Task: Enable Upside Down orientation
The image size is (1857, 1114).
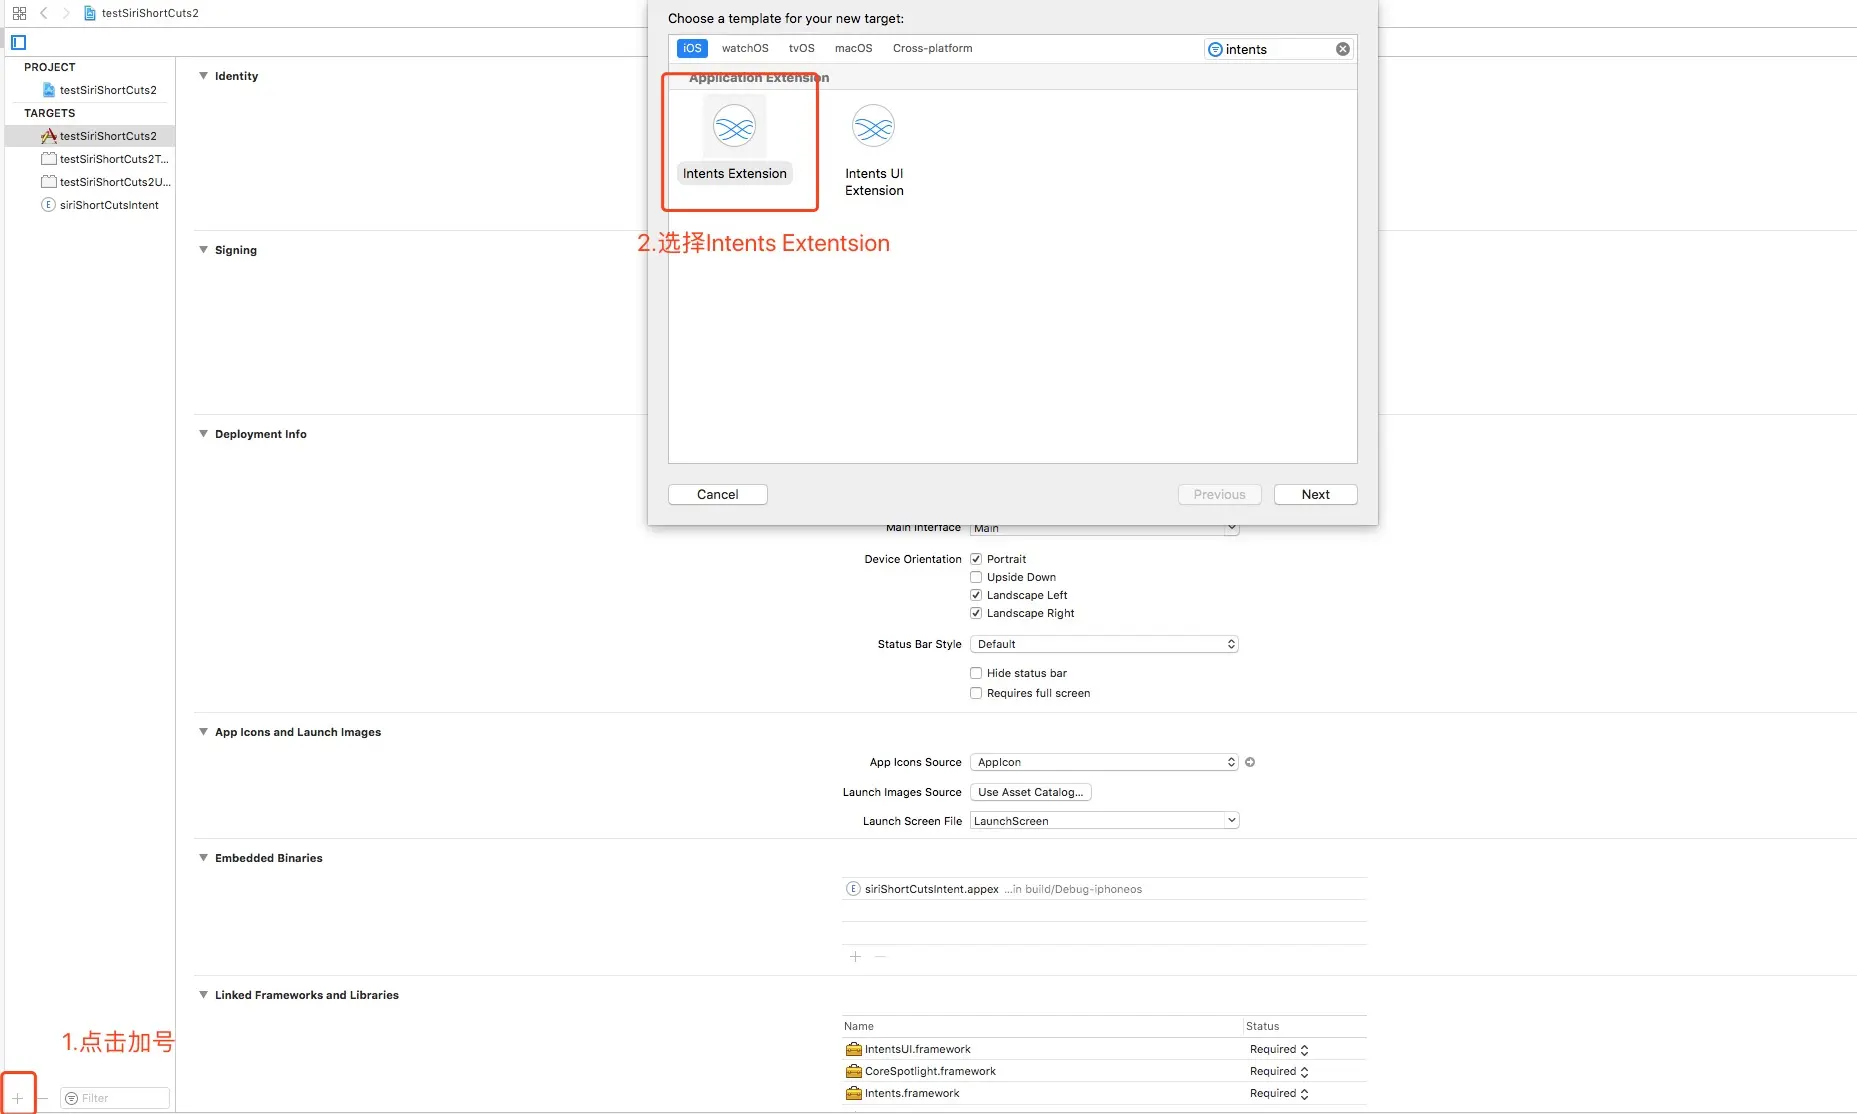Action: tap(976, 577)
